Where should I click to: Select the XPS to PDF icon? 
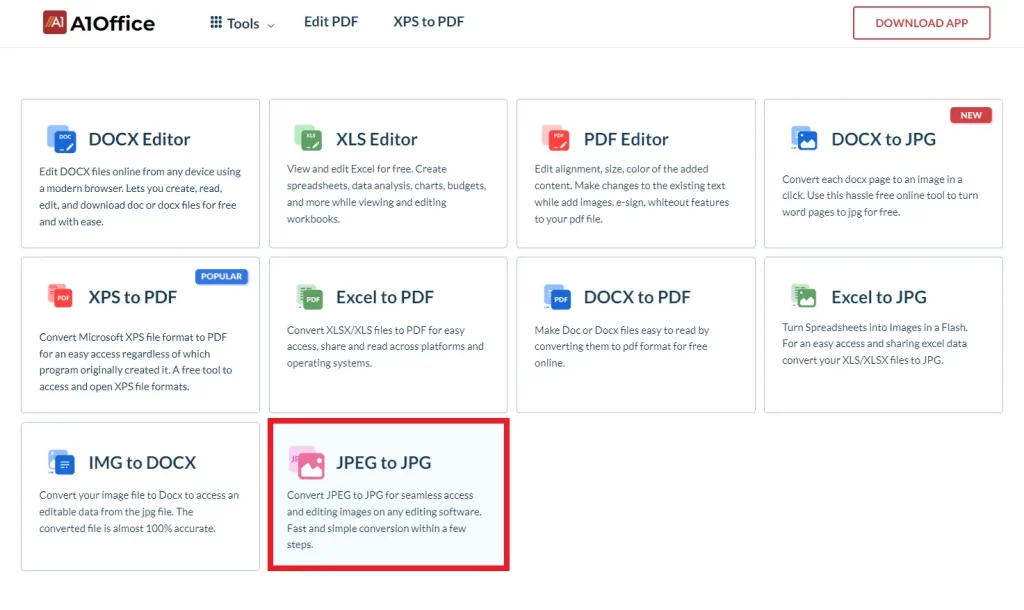61,296
